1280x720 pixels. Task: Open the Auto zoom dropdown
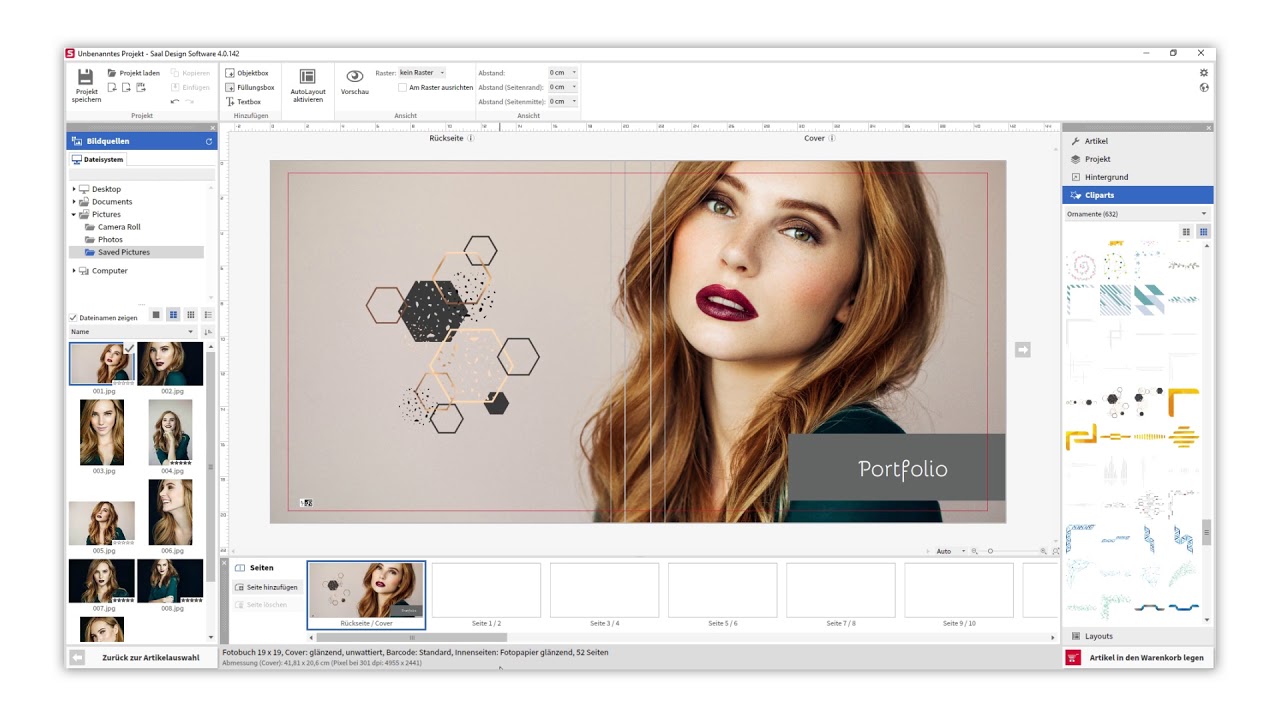pyautogui.click(x=950, y=551)
